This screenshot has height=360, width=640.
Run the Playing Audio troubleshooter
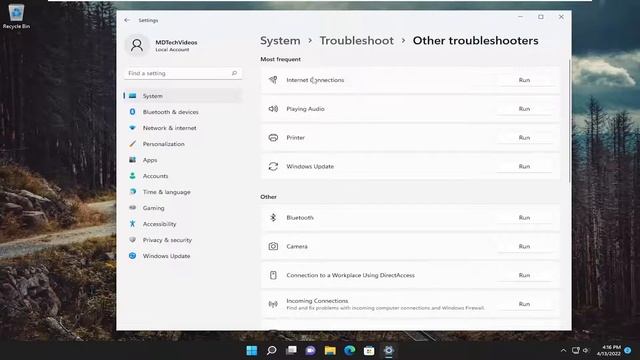[524, 109]
